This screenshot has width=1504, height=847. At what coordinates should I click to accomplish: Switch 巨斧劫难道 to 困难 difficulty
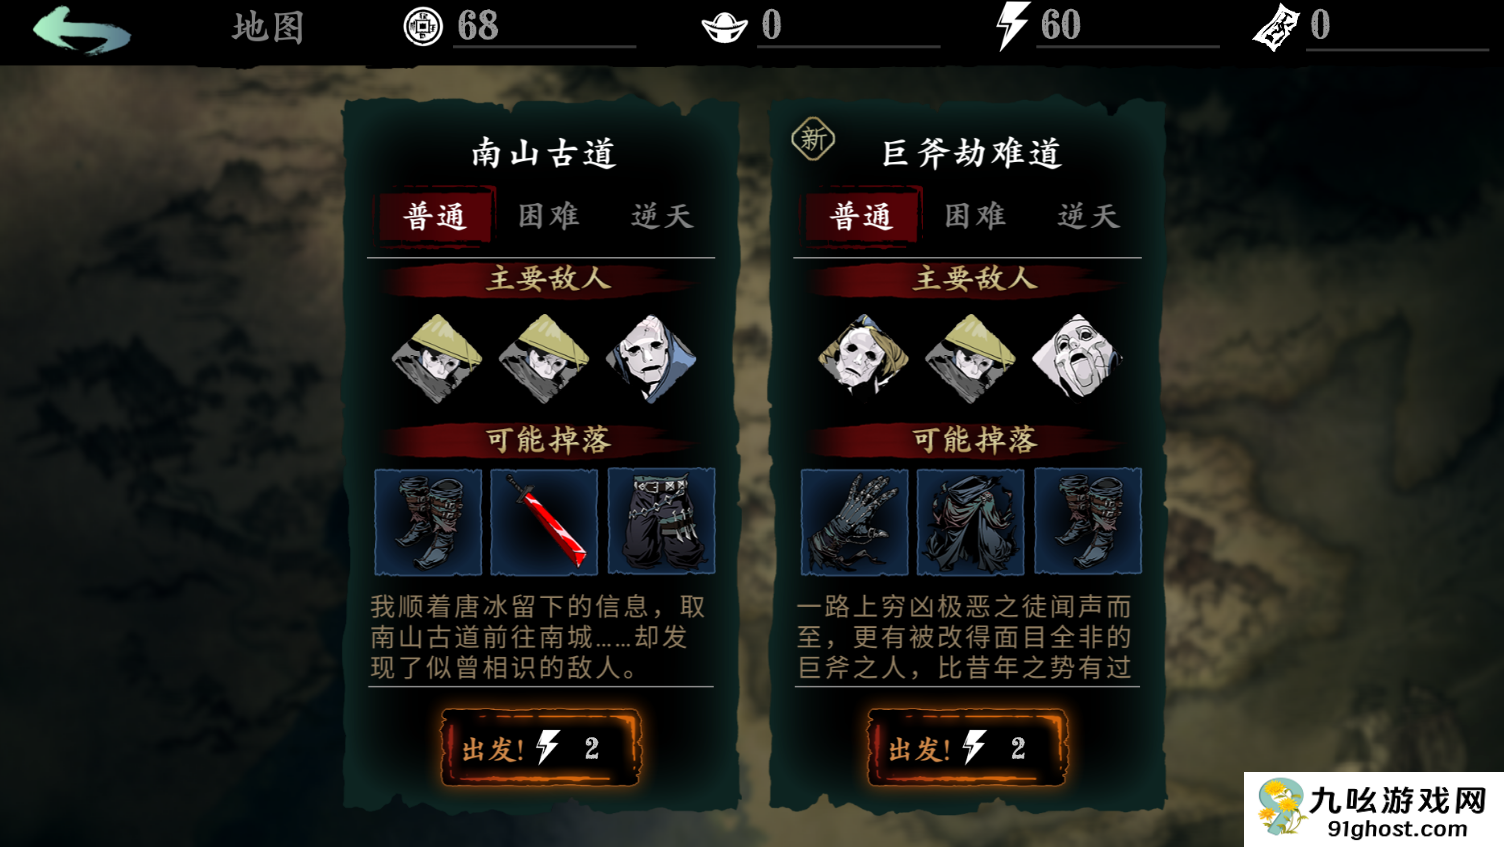[975, 216]
